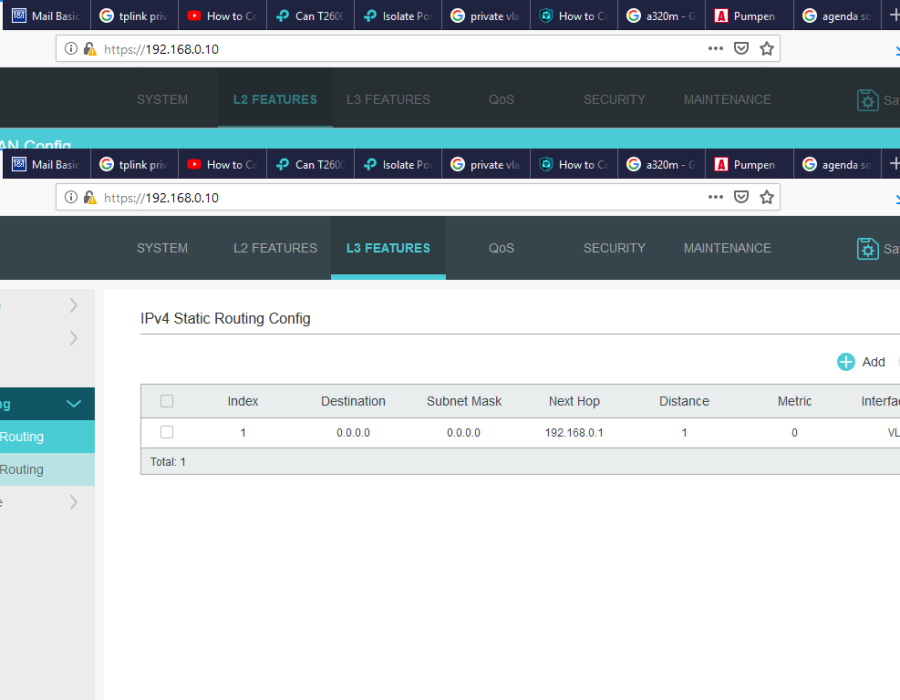
Task: Click the Index column header
Action: coord(243,401)
